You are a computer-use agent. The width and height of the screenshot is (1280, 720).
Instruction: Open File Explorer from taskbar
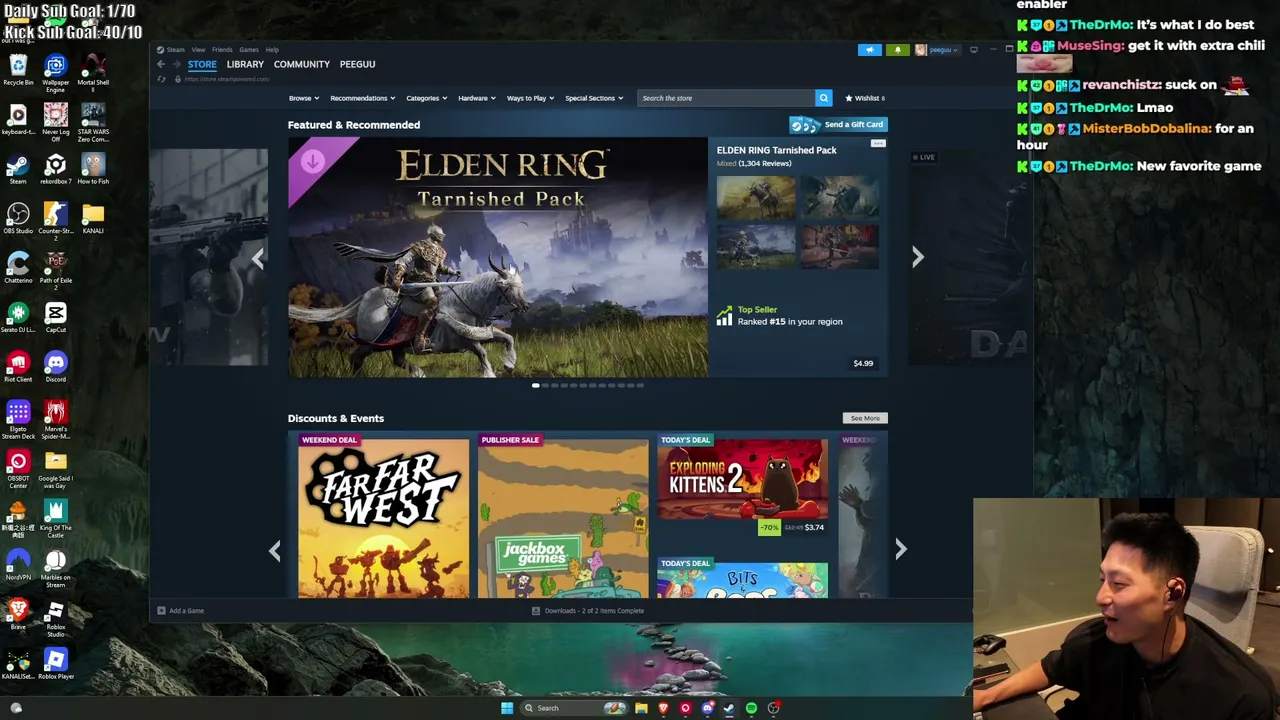[641, 708]
